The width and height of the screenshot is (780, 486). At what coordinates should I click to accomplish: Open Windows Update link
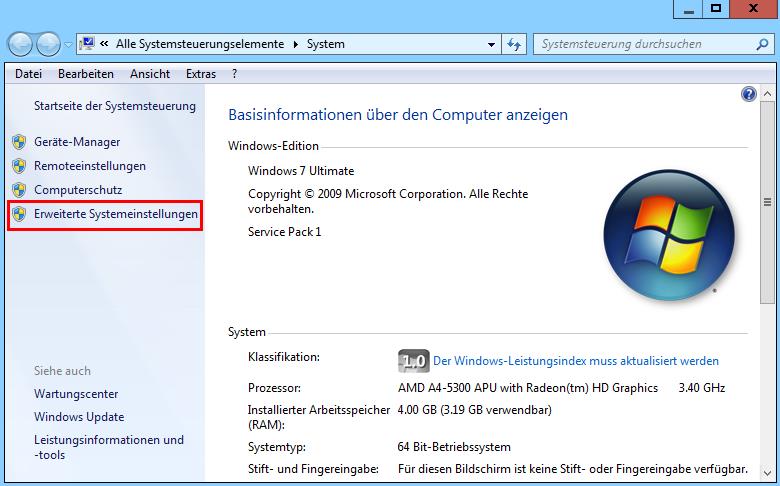point(79,417)
